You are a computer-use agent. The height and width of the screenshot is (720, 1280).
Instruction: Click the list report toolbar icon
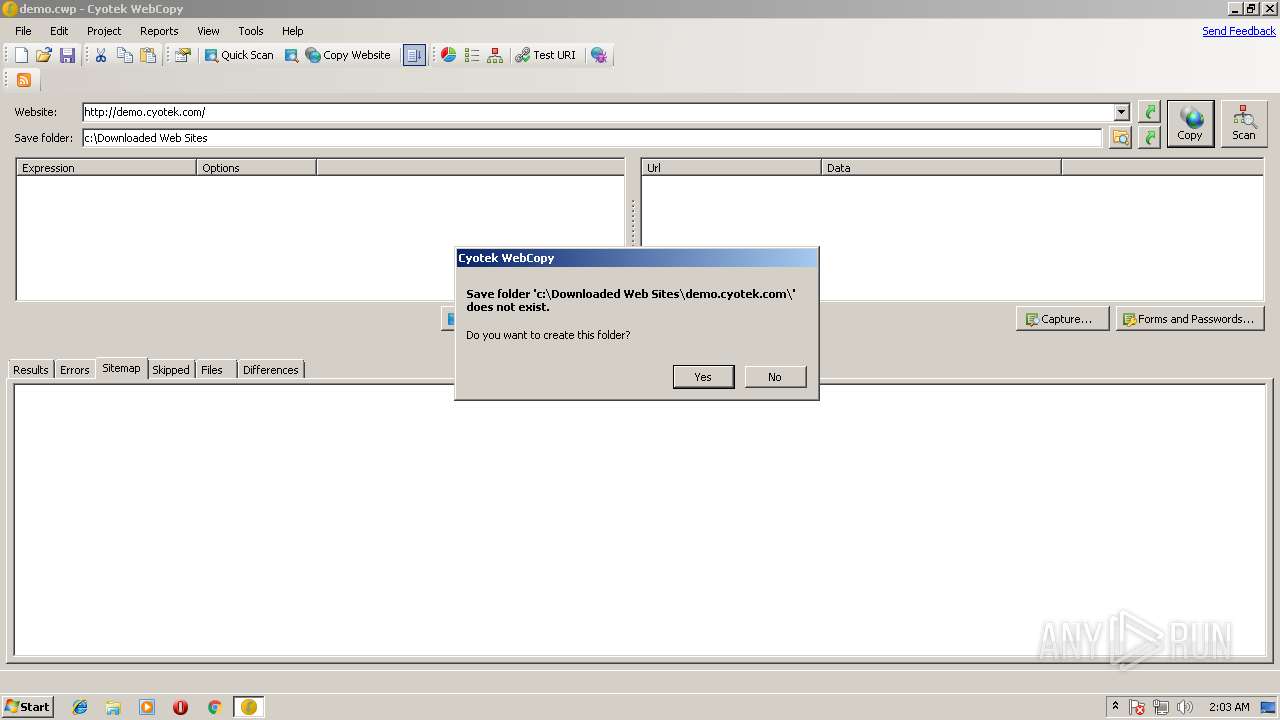(472, 55)
